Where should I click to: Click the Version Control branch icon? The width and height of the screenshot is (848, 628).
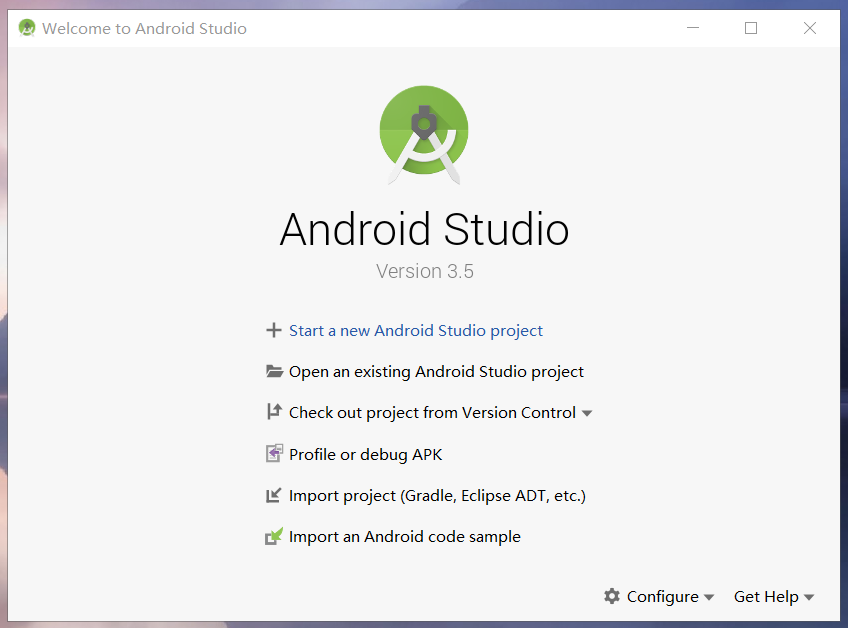pos(272,412)
